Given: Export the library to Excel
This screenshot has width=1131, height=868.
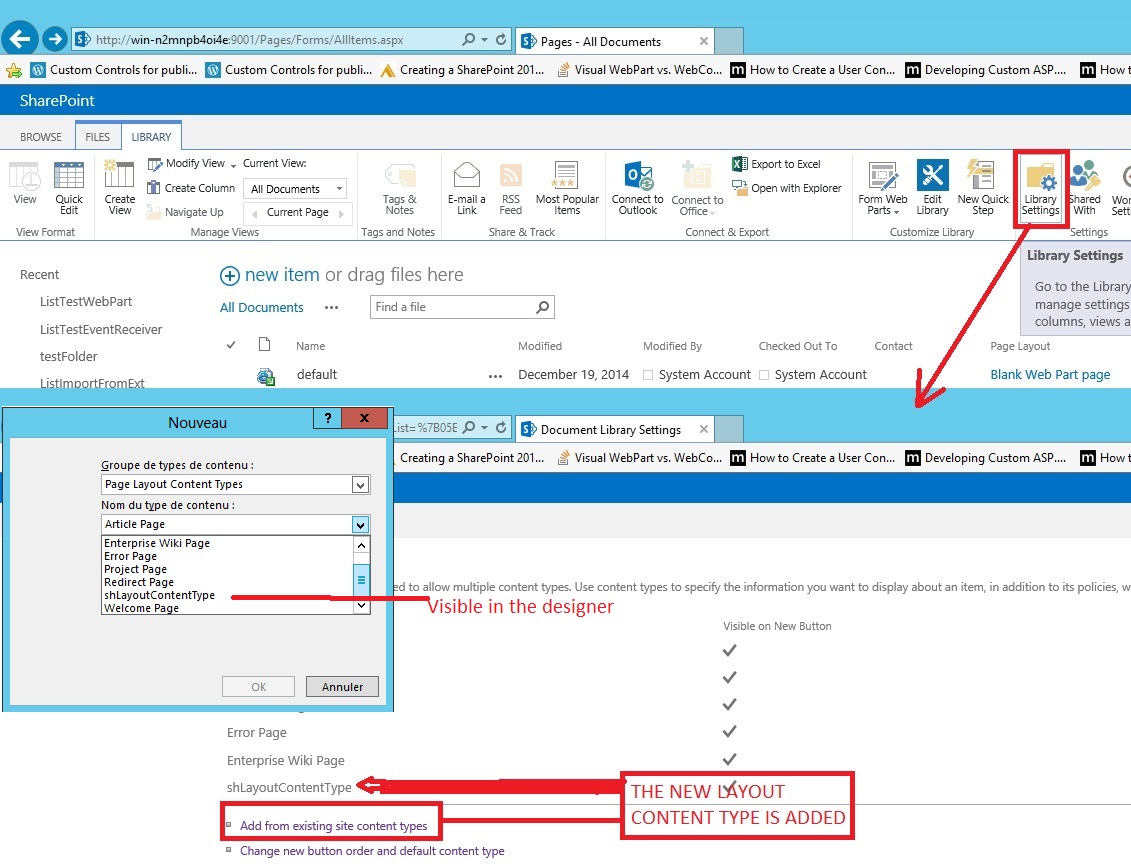Looking at the screenshot, I should click(776, 164).
